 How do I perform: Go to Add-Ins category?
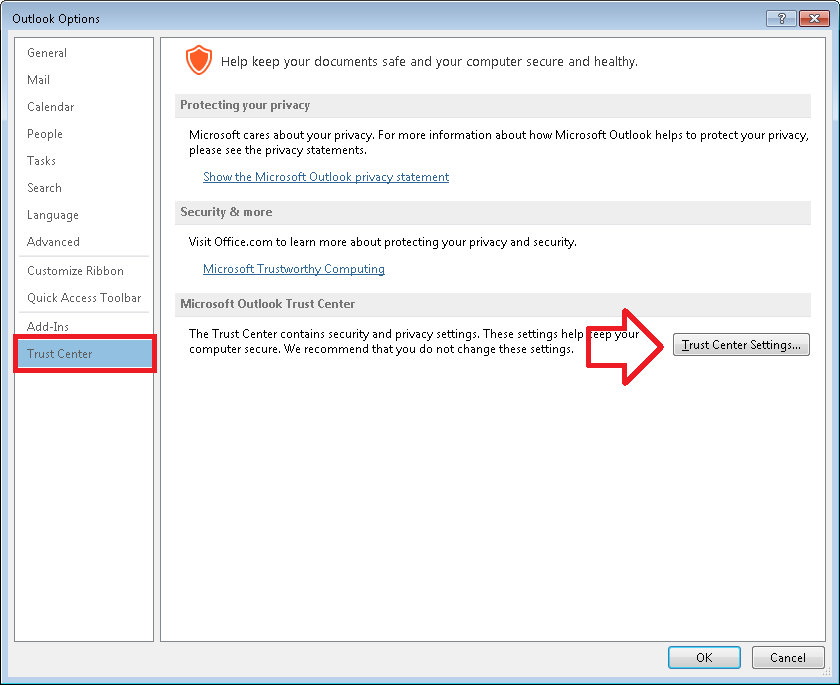(x=84, y=326)
